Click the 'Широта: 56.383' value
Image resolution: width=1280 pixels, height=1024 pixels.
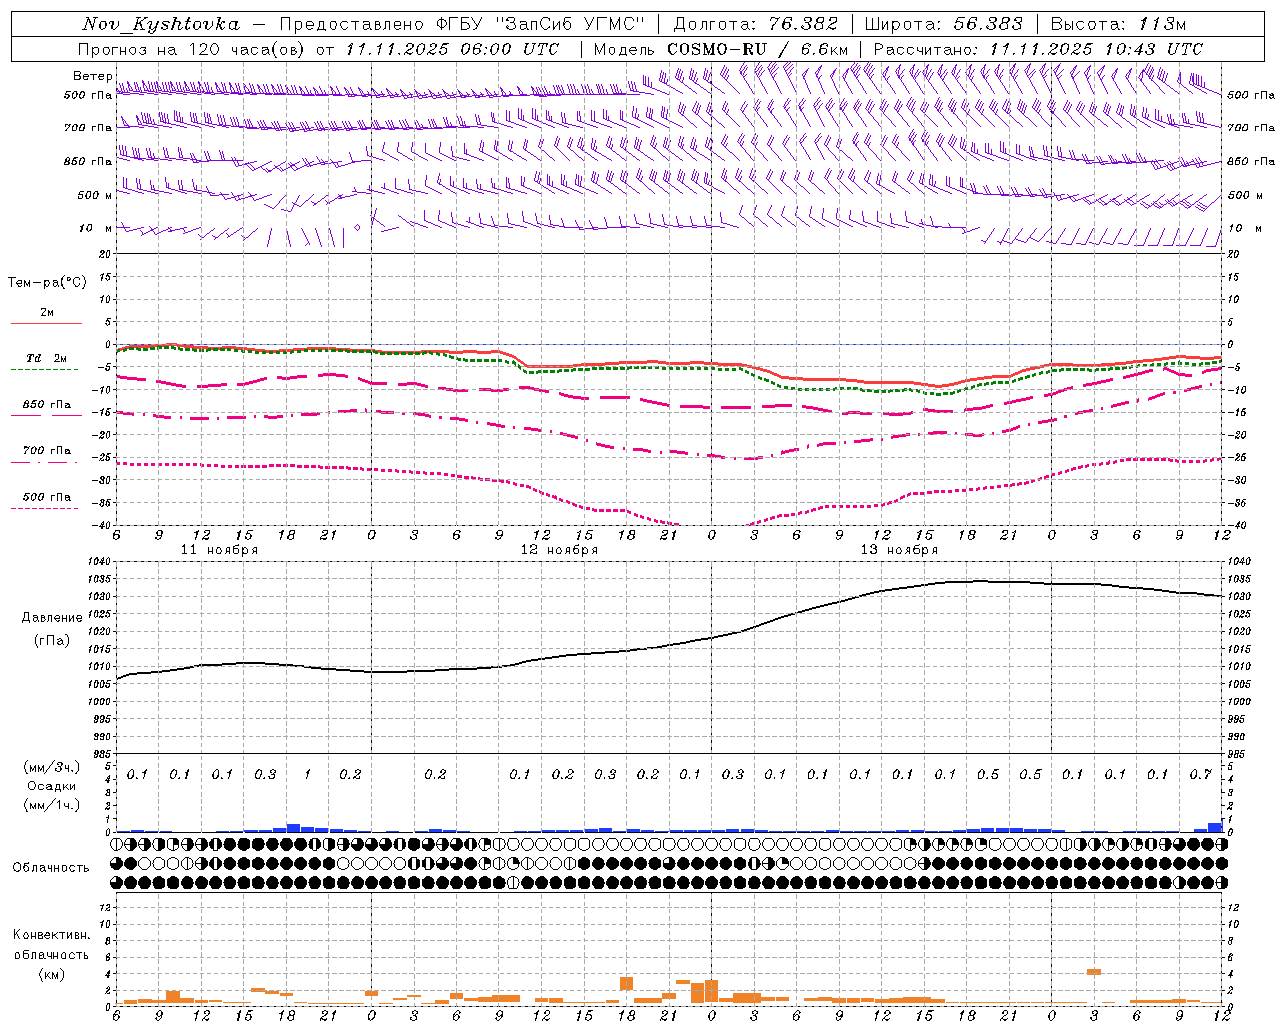coord(943,24)
